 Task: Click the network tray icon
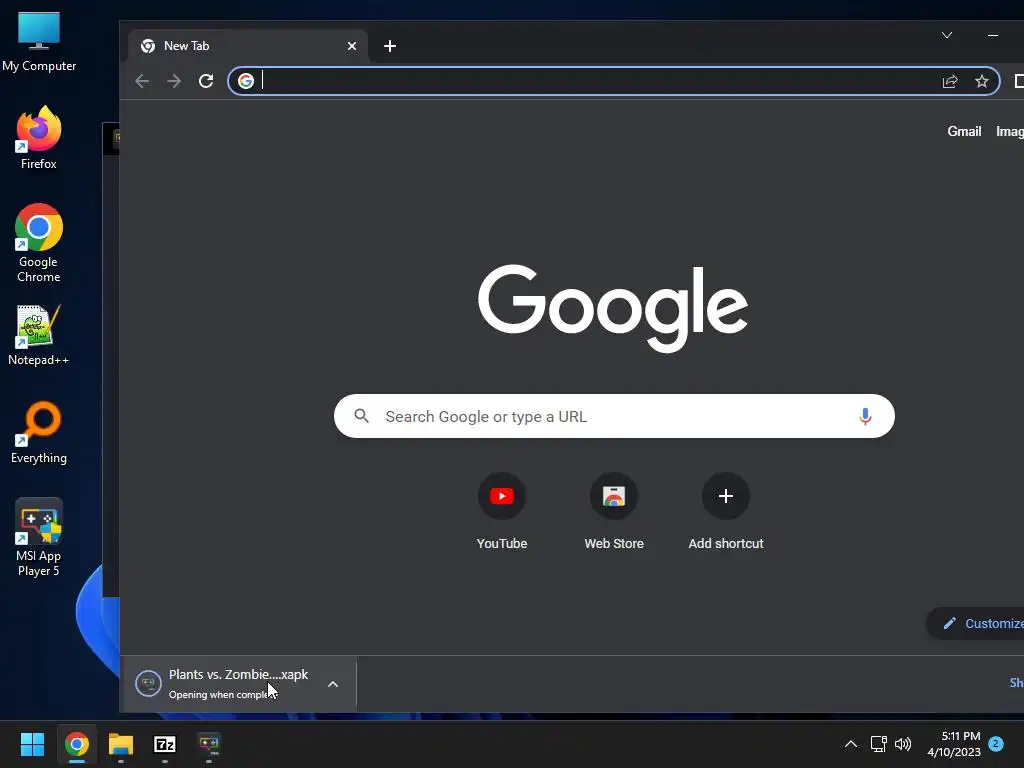[878, 744]
